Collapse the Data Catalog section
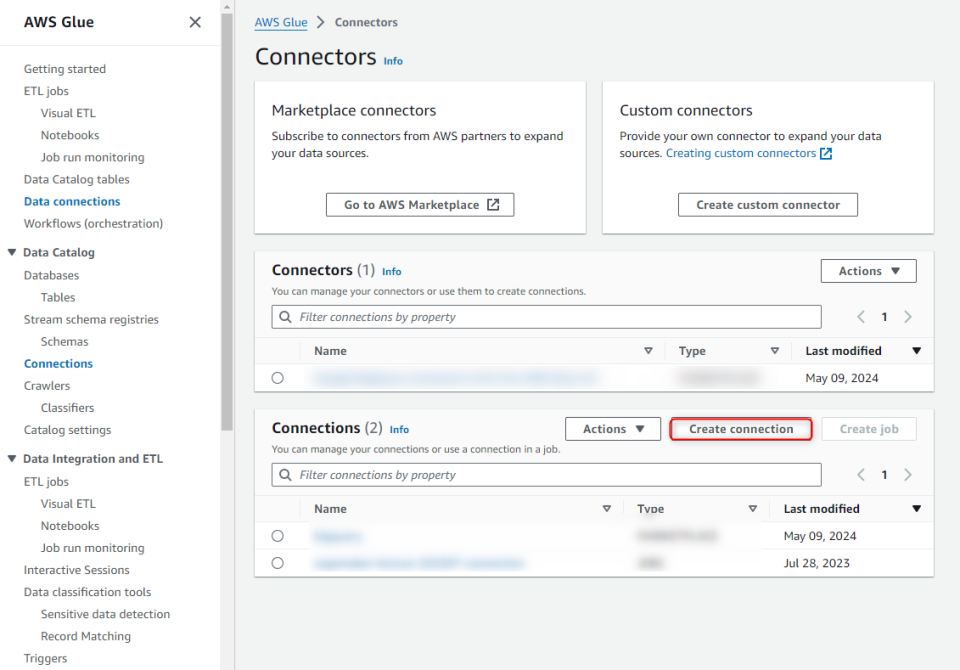 pos(12,252)
